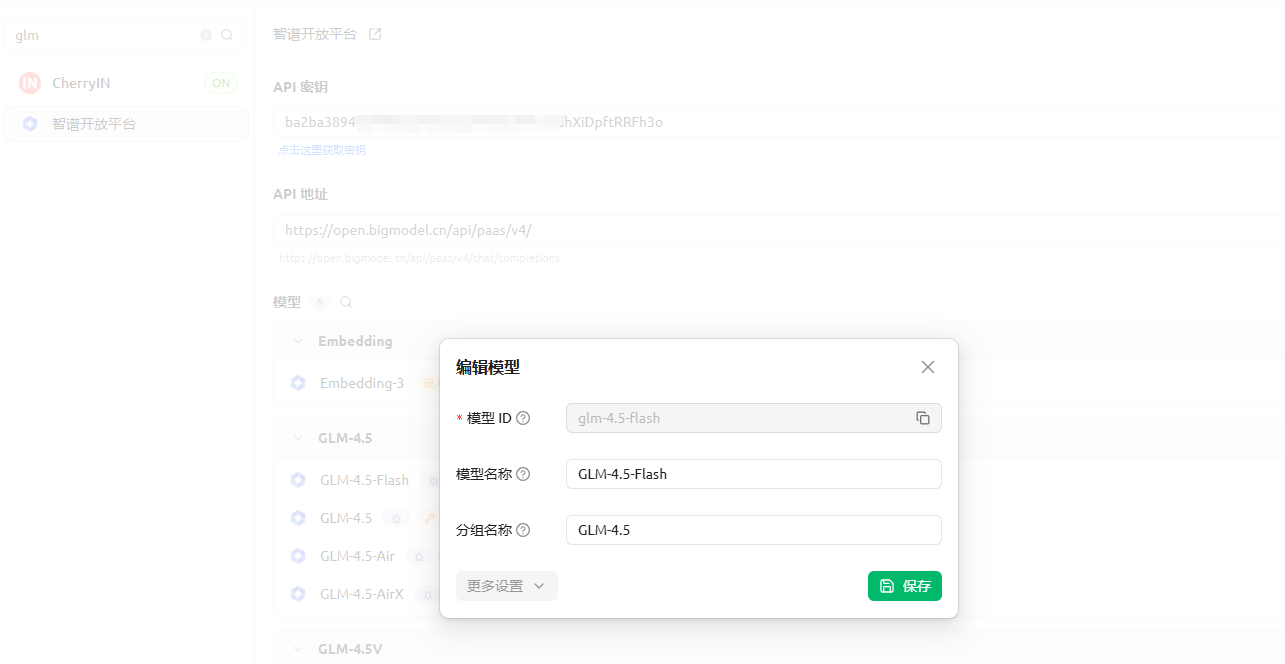Click the model count badge beside 模型
Screen dimensions: 1285x664
(320, 301)
